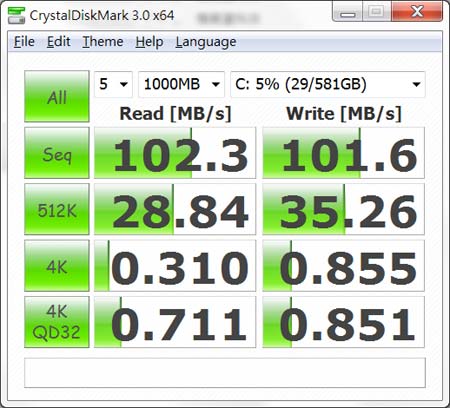Click the empty comment field at bottom

click(225, 373)
